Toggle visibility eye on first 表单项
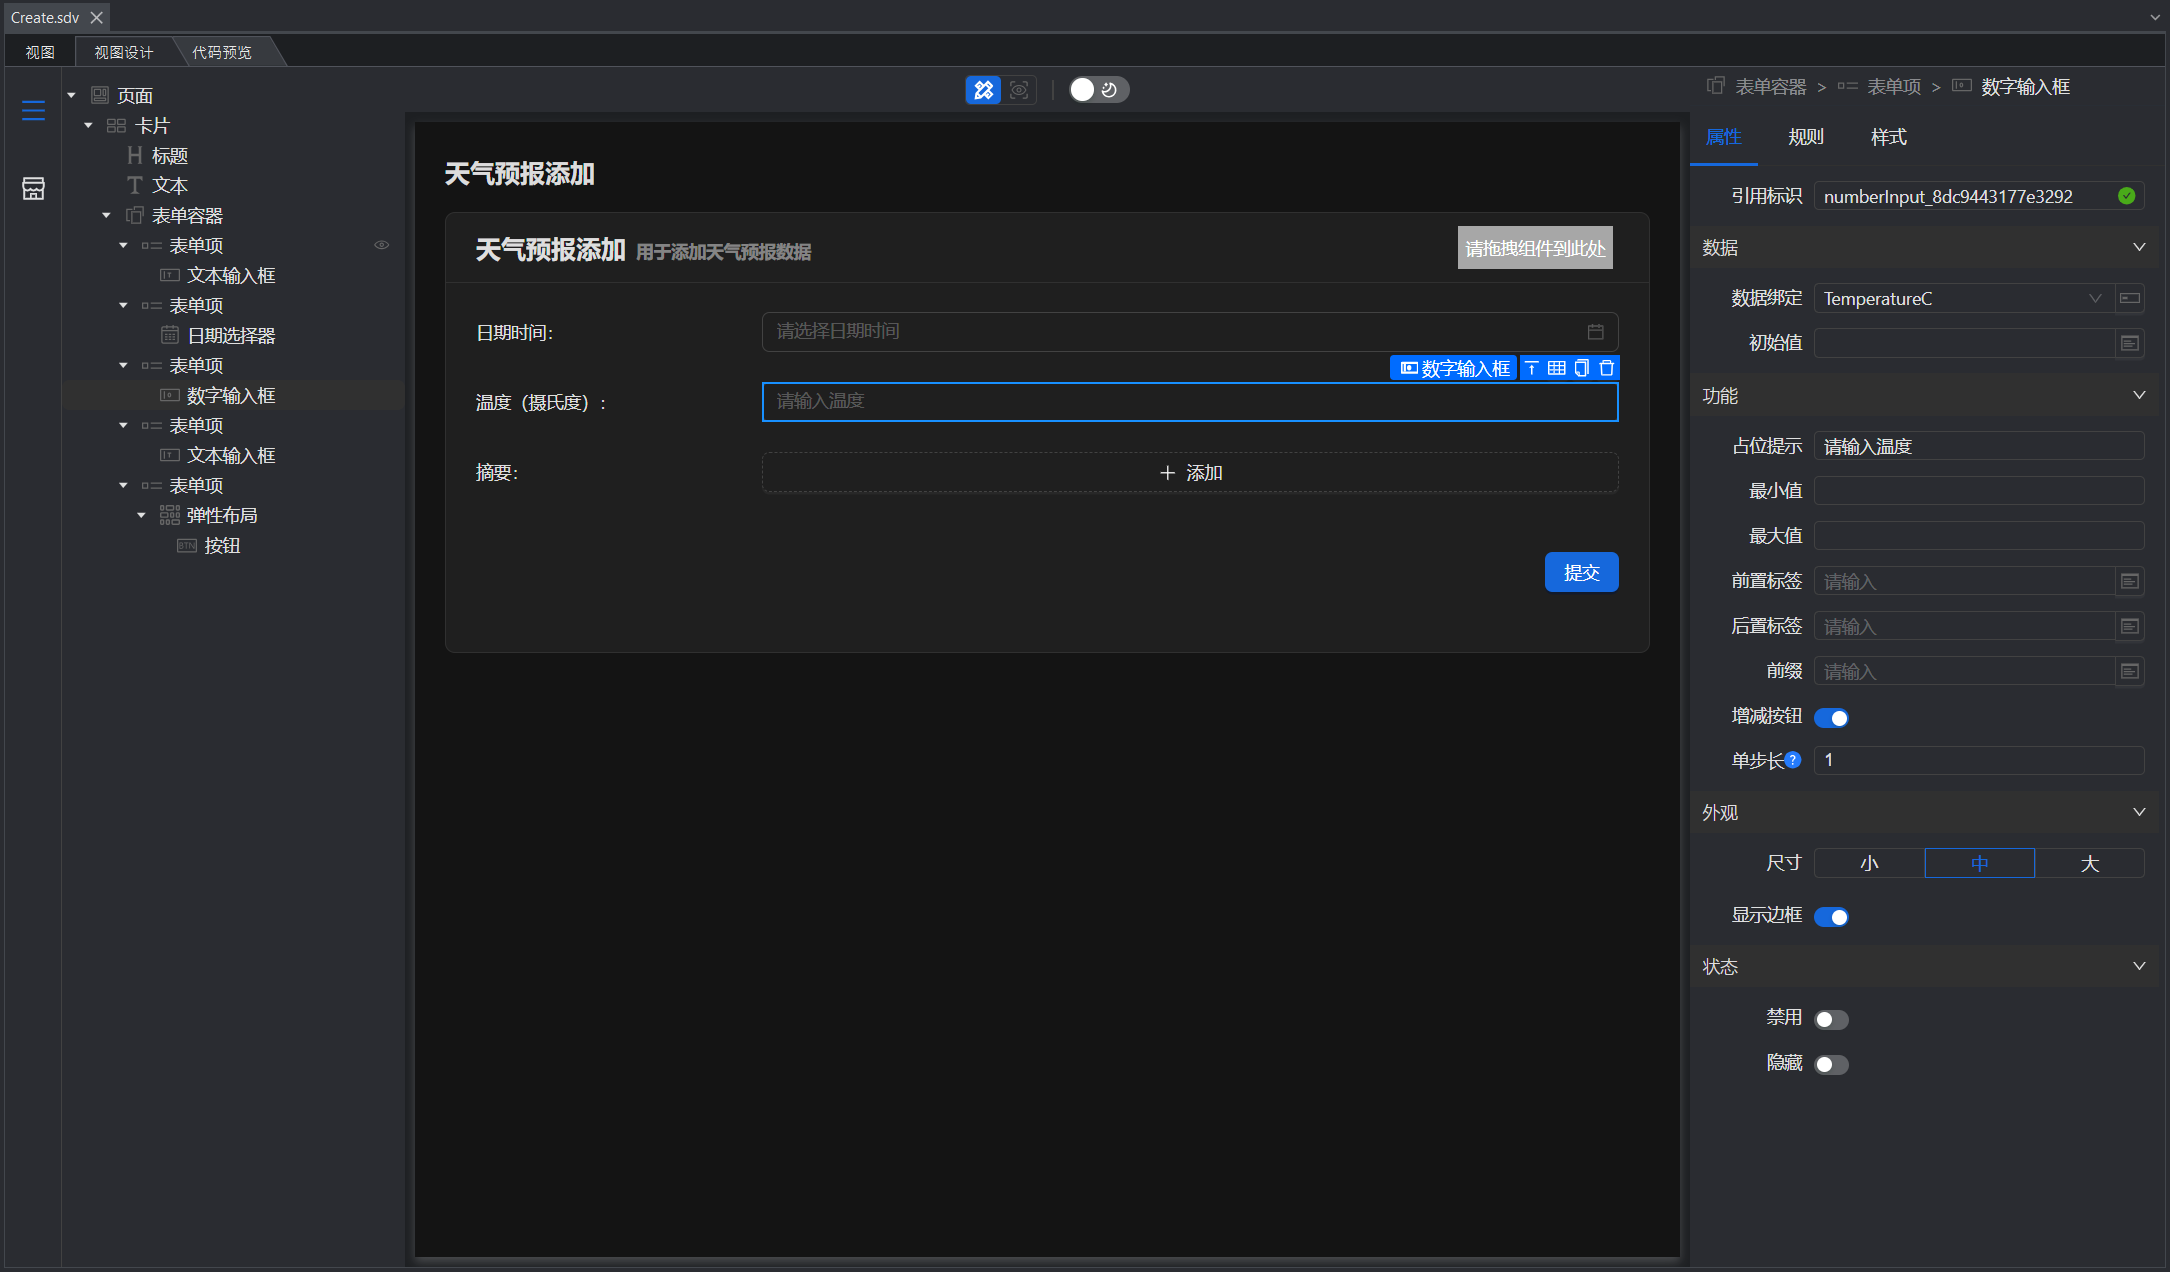The image size is (2170, 1272). point(381,245)
